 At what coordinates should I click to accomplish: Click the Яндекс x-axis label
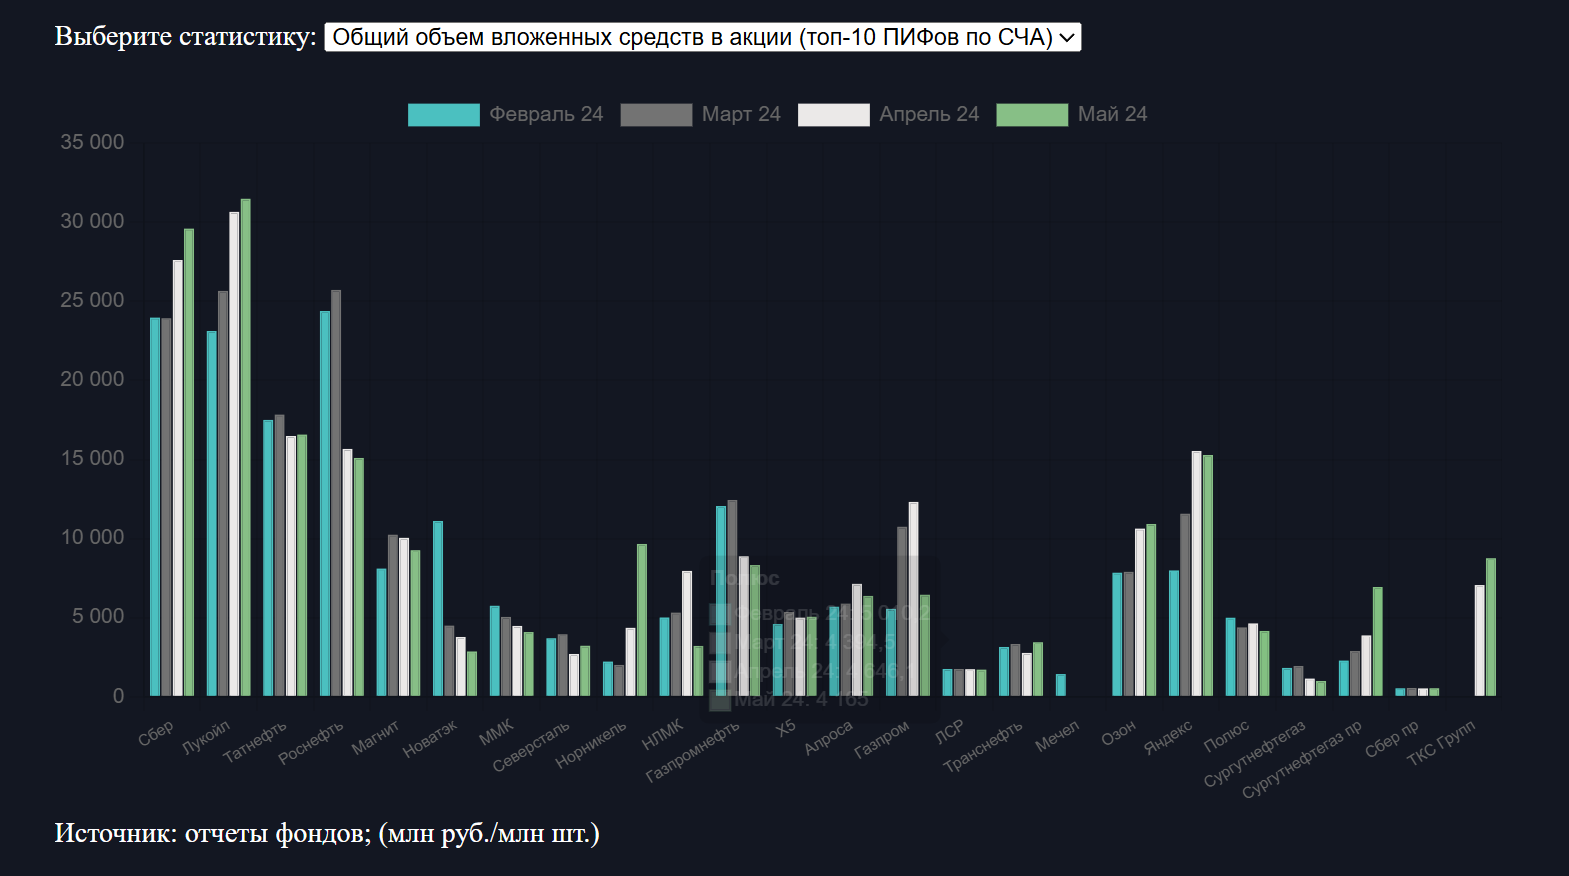(1168, 737)
